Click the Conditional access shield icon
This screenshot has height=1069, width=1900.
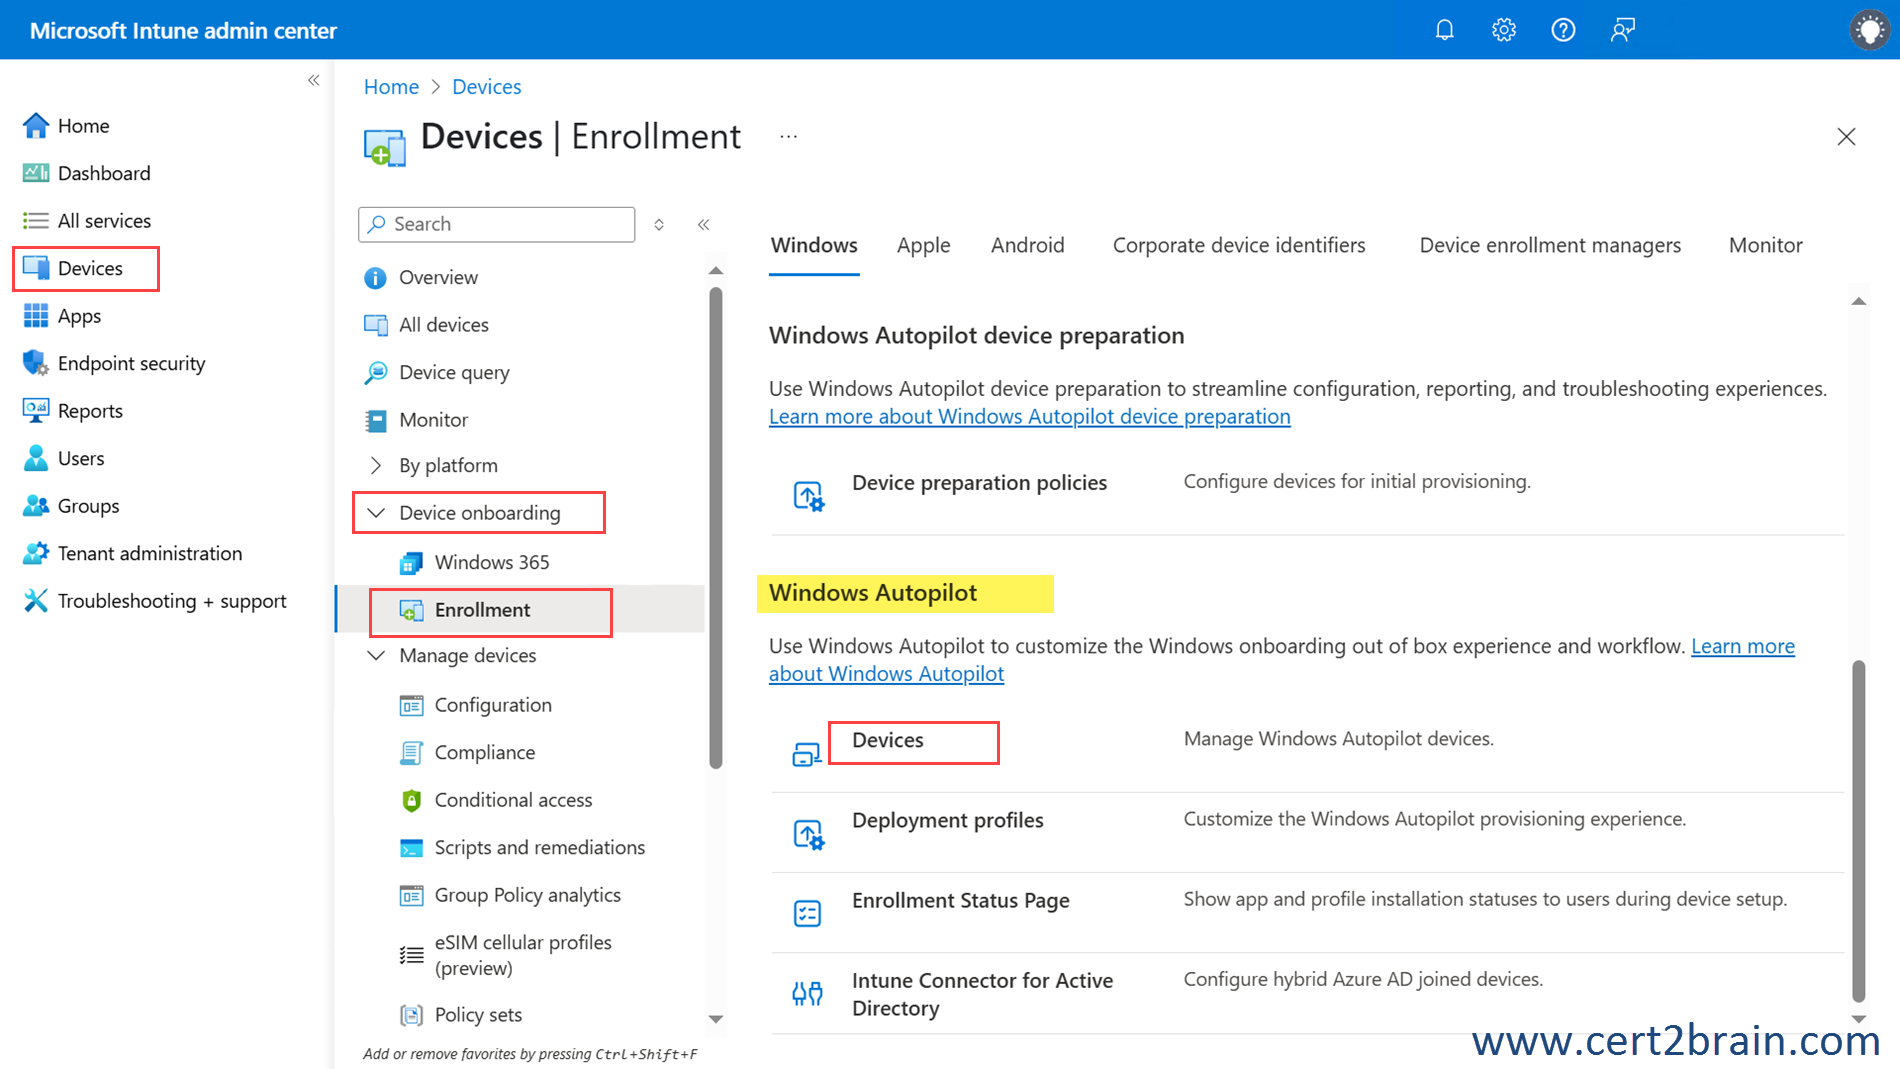(411, 800)
